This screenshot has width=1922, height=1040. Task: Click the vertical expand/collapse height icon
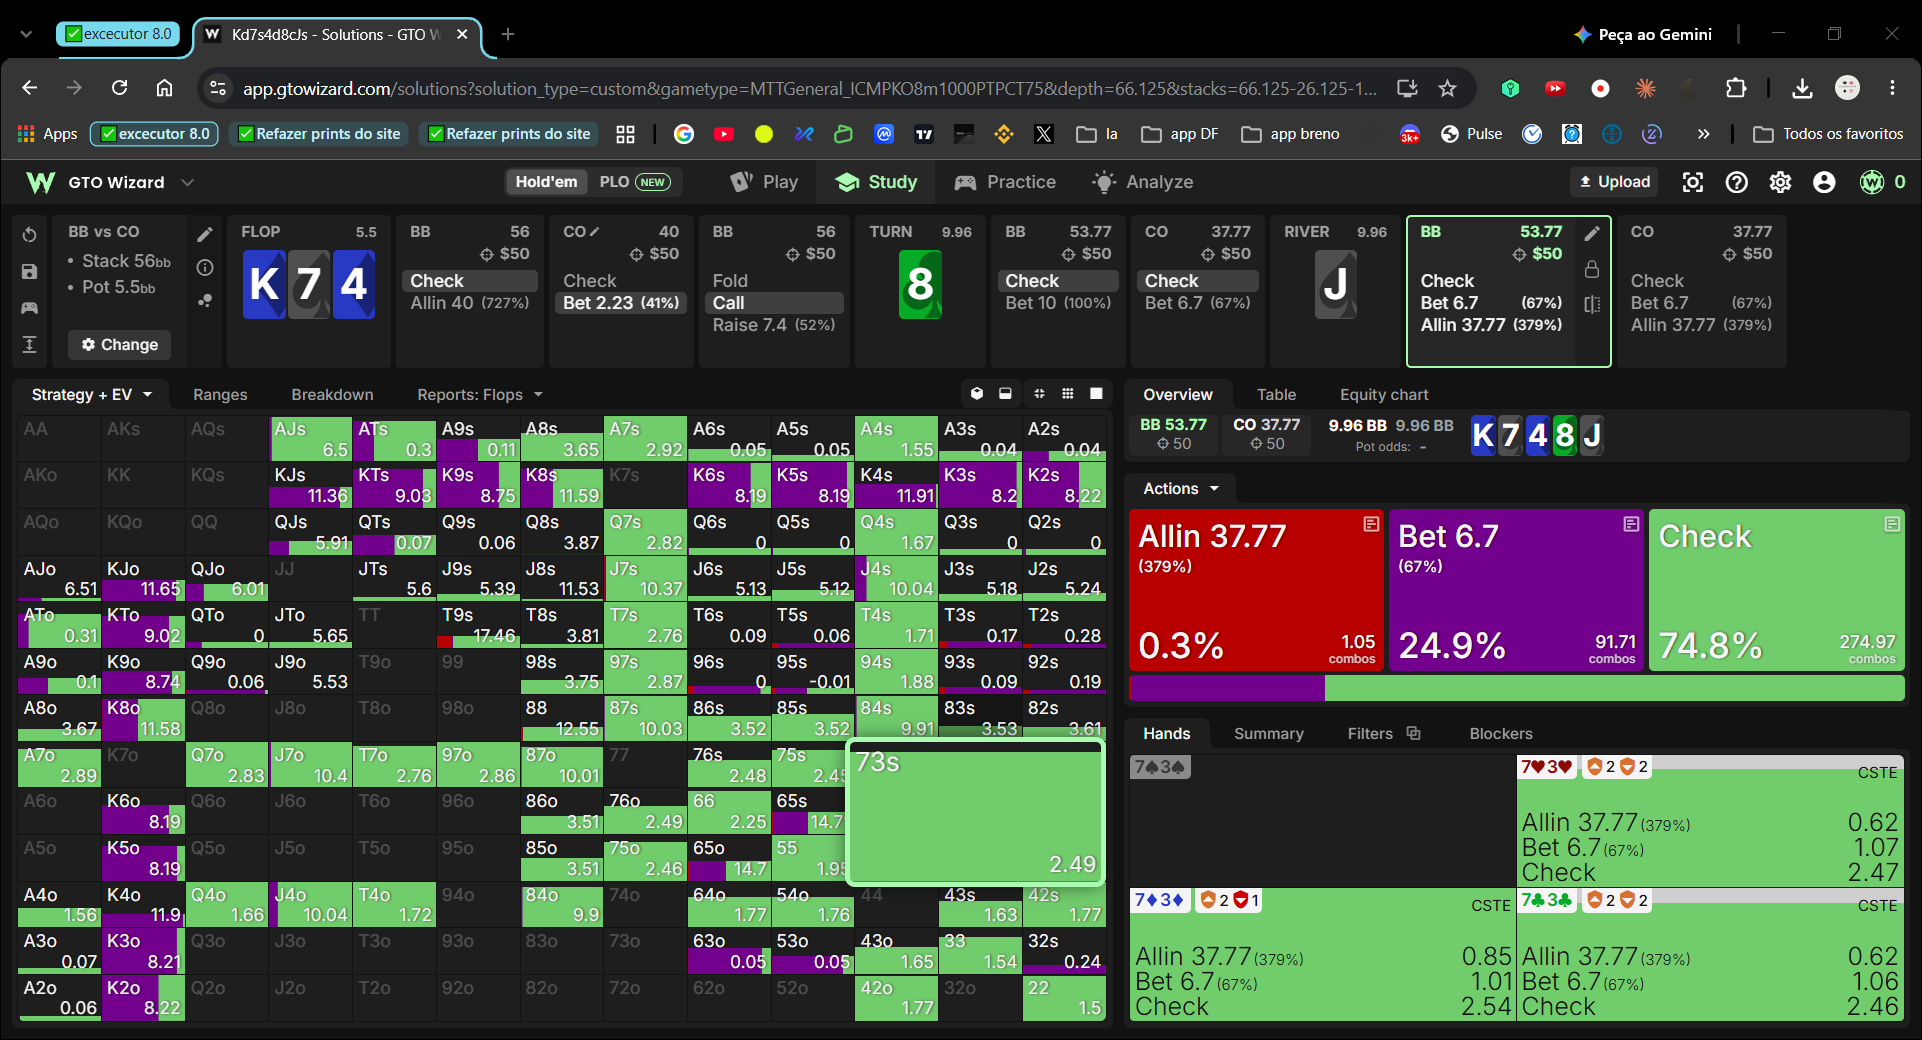point(30,345)
